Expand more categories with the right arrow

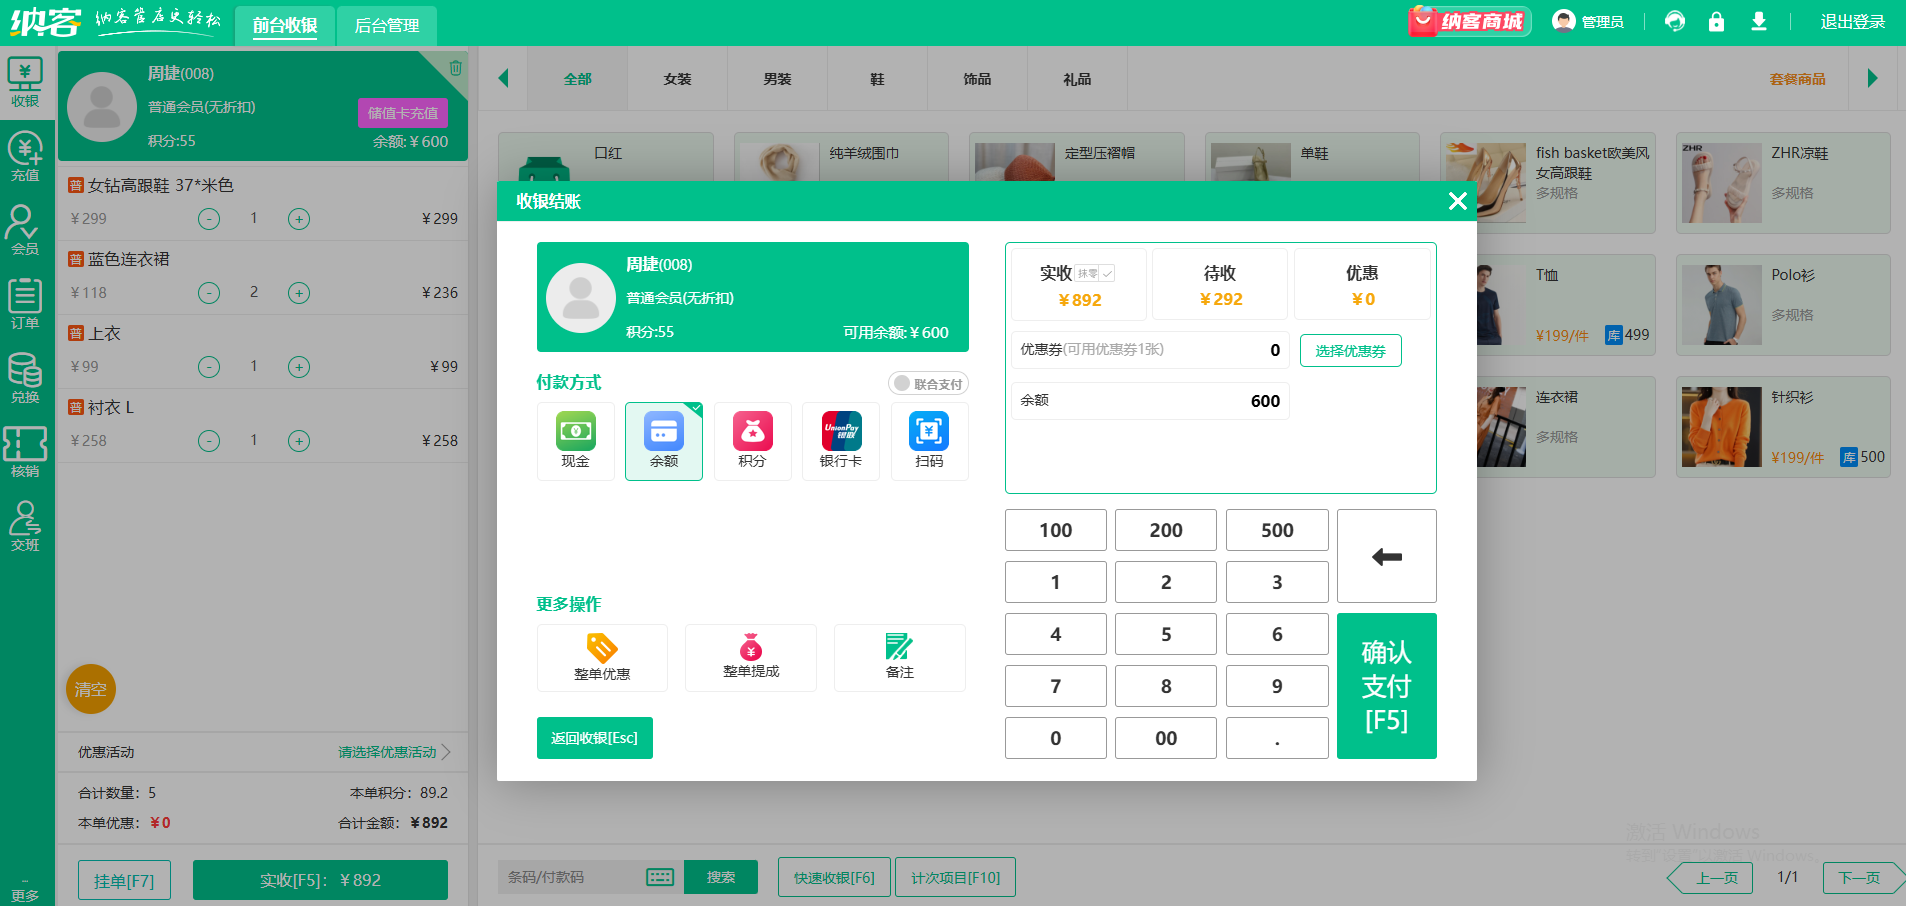coord(1874,78)
